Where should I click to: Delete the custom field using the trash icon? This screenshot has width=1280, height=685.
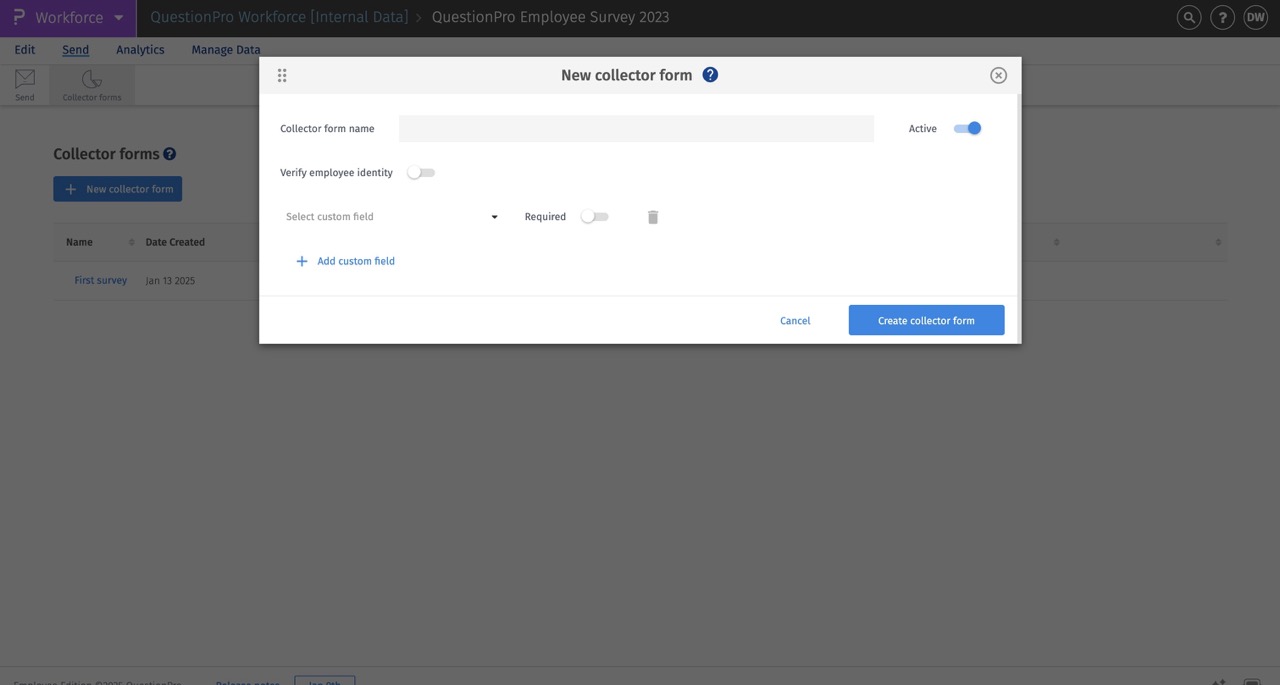[x=652, y=216]
